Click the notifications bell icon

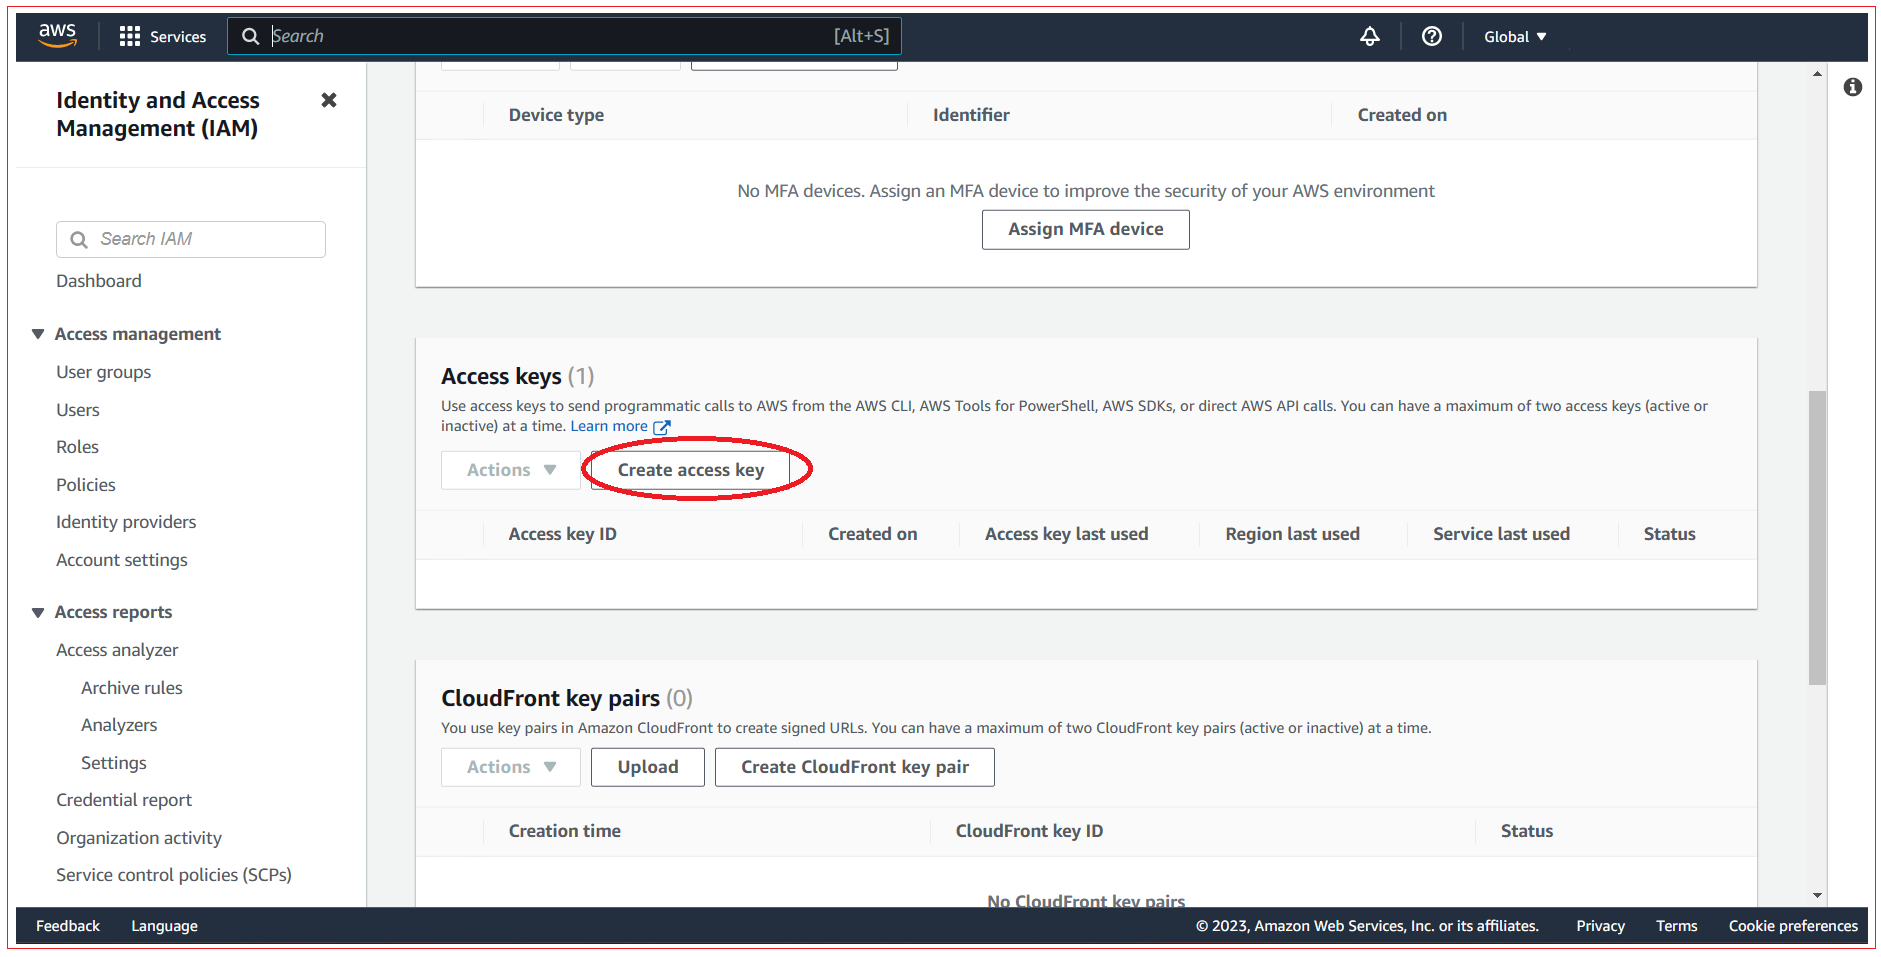1370,36
